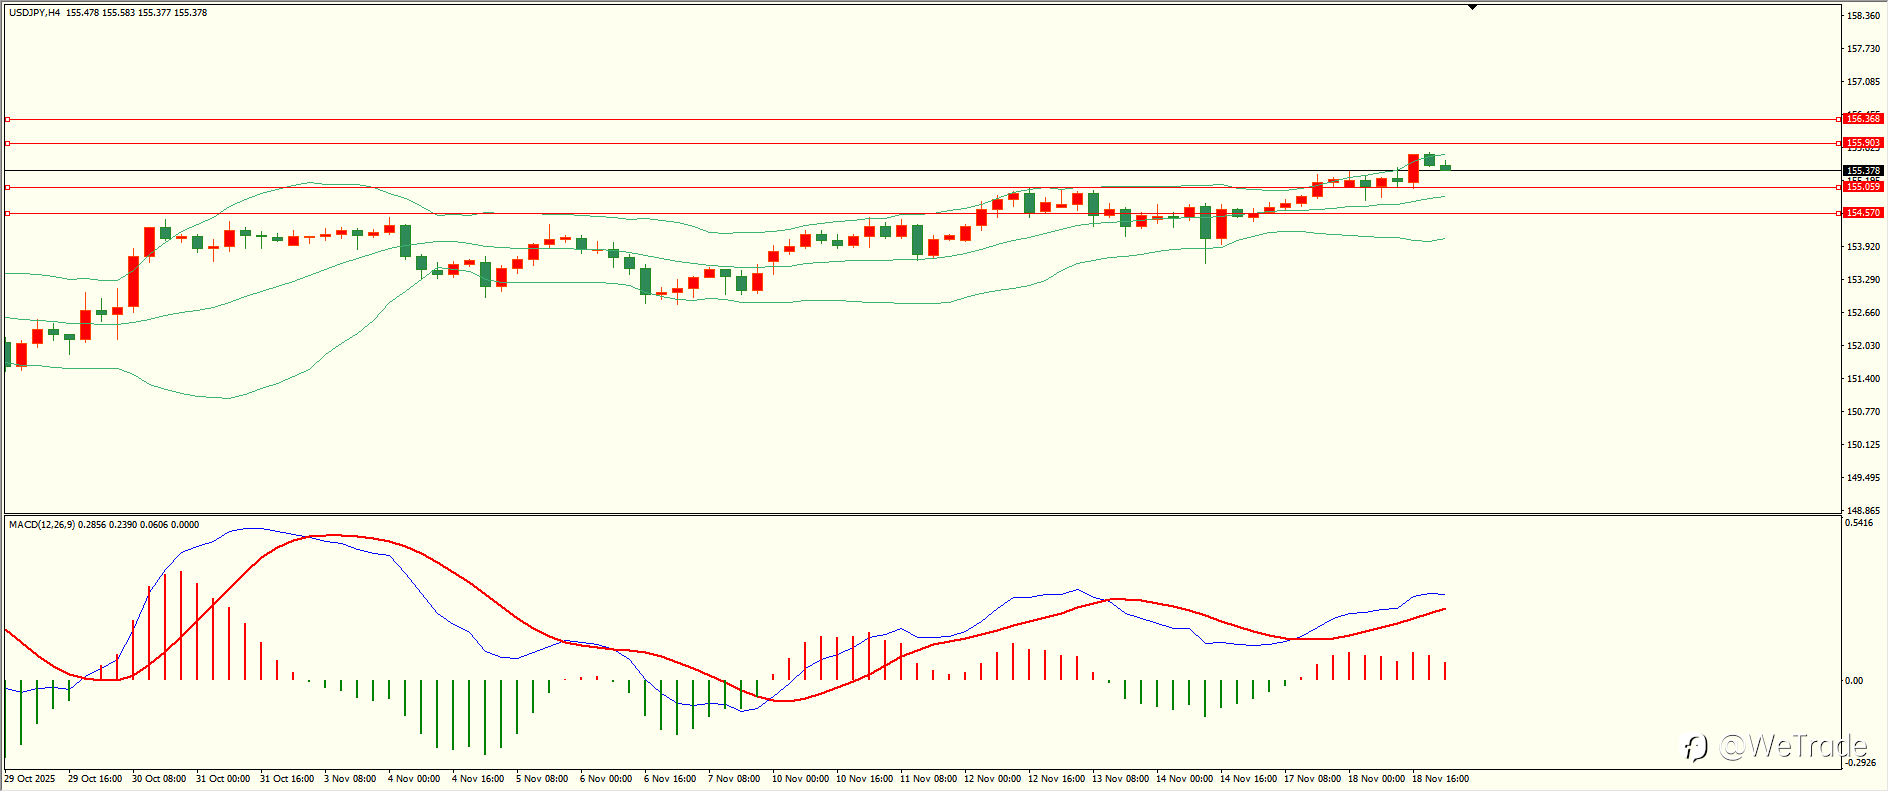Click the 14 Nov 00:00 time label
Screen dimensions: 1889x792
[x=1184, y=779]
